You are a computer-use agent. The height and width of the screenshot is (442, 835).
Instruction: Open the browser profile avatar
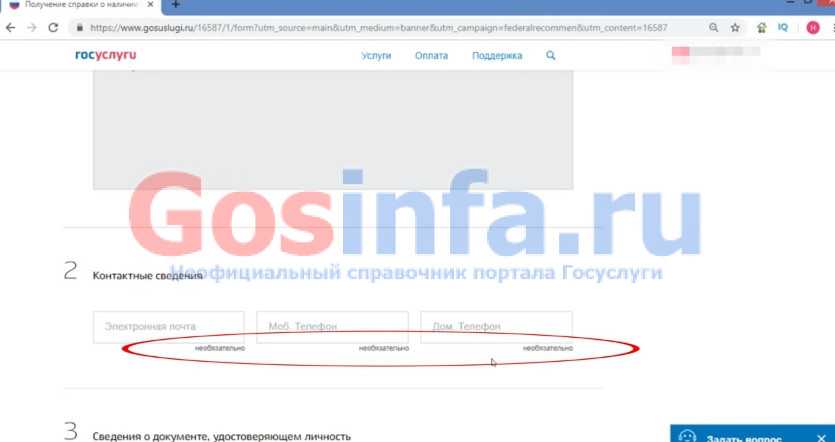click(x=813, y=28)
